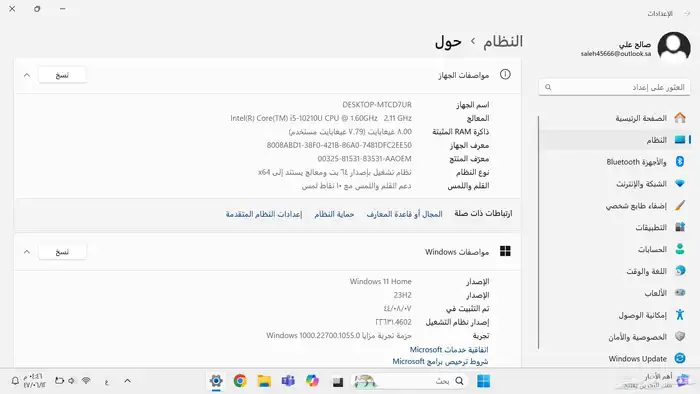Viewport: 700px width, 394px height.
Task: Open شروط ترخيص برامج Microsoft link
Action: (x=440, y=361)
